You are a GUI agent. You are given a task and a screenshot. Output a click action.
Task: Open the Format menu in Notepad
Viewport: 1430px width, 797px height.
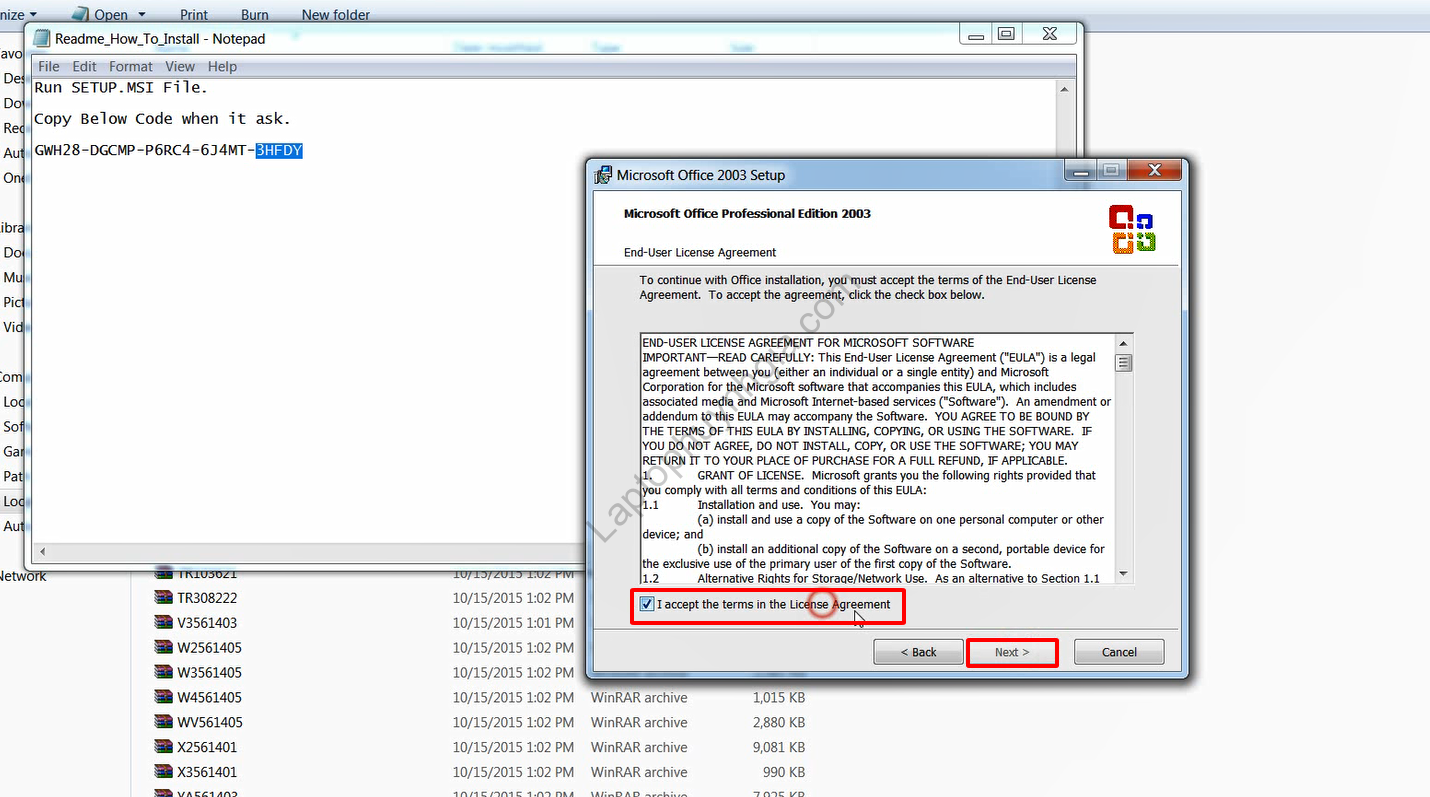(x=131, y=66)
